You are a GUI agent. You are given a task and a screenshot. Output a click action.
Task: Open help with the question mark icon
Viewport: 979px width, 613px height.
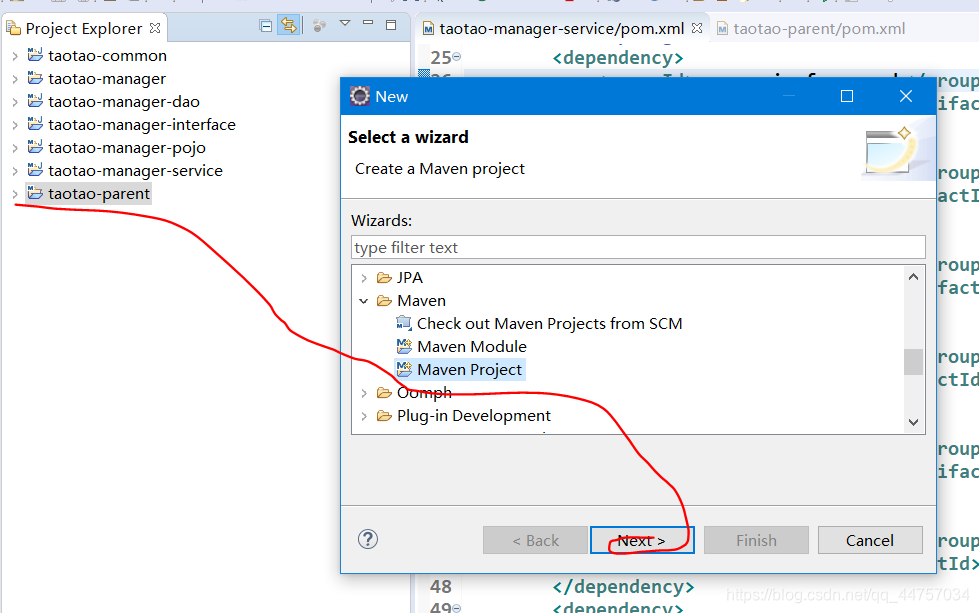coord(368,539)
